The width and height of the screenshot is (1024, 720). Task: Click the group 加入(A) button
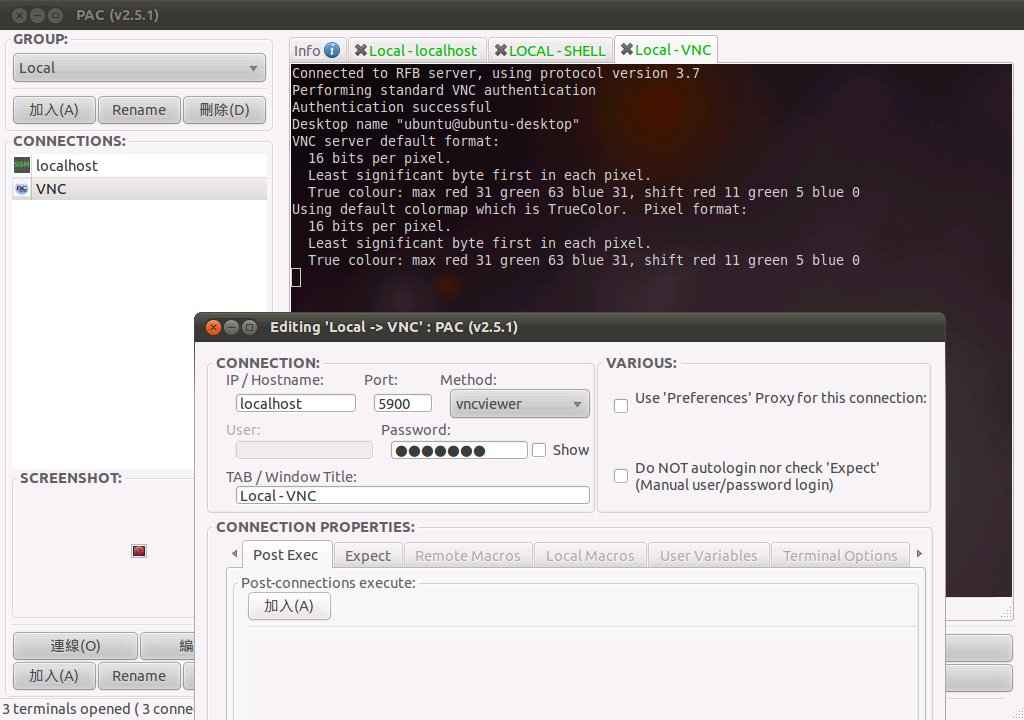[x=54, y=110]
